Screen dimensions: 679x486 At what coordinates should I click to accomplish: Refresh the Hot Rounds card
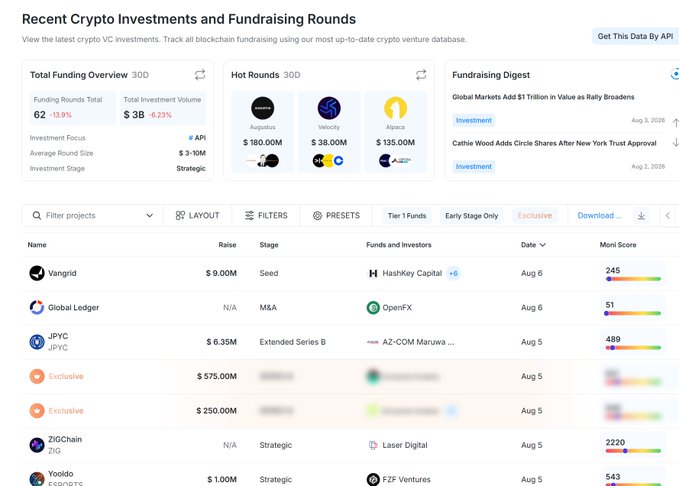click(x=421, y=75)
